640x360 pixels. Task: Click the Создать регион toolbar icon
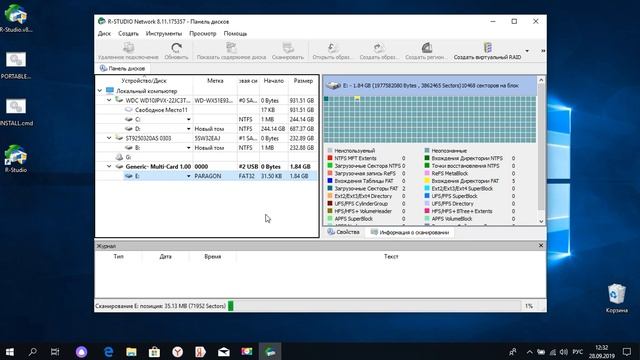[x=427, y=48]
